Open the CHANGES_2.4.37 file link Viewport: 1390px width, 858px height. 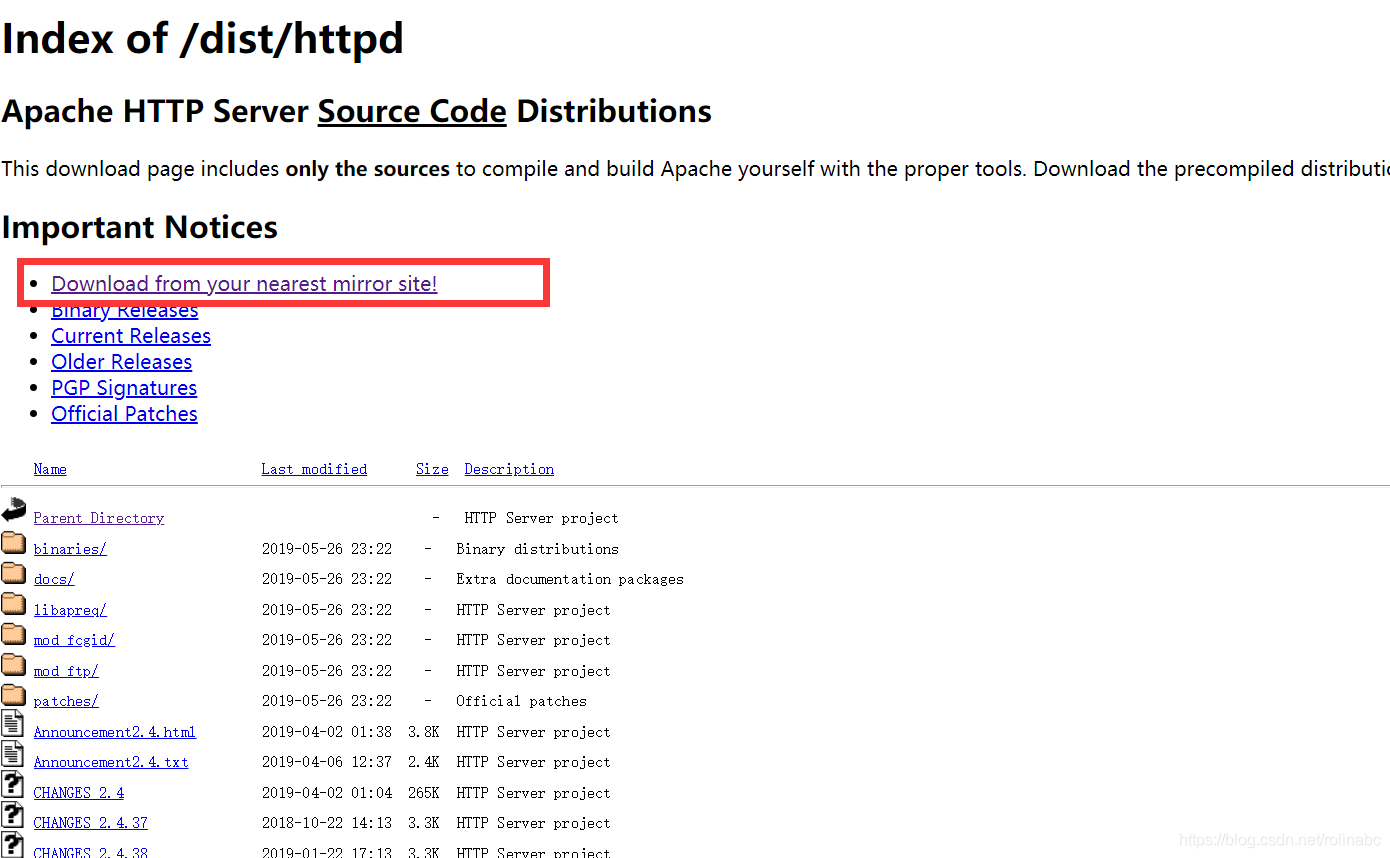tap(91, 823)
